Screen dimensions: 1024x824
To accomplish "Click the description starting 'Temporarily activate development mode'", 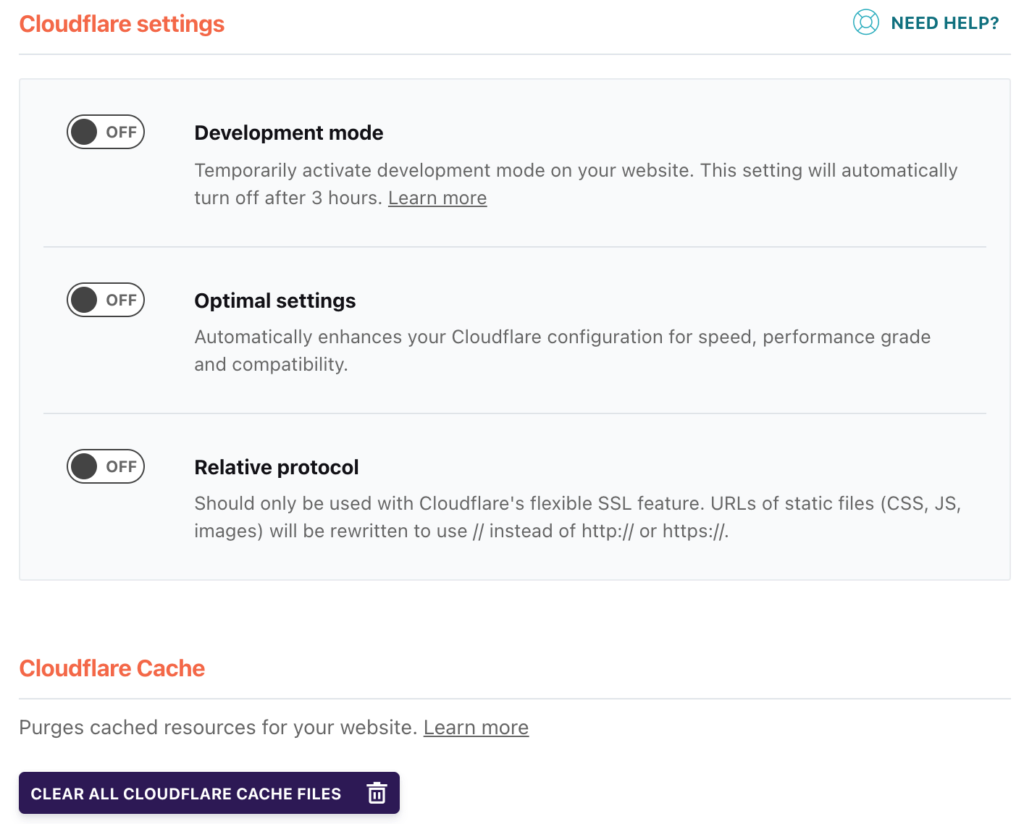I will (x=576, y=184).
